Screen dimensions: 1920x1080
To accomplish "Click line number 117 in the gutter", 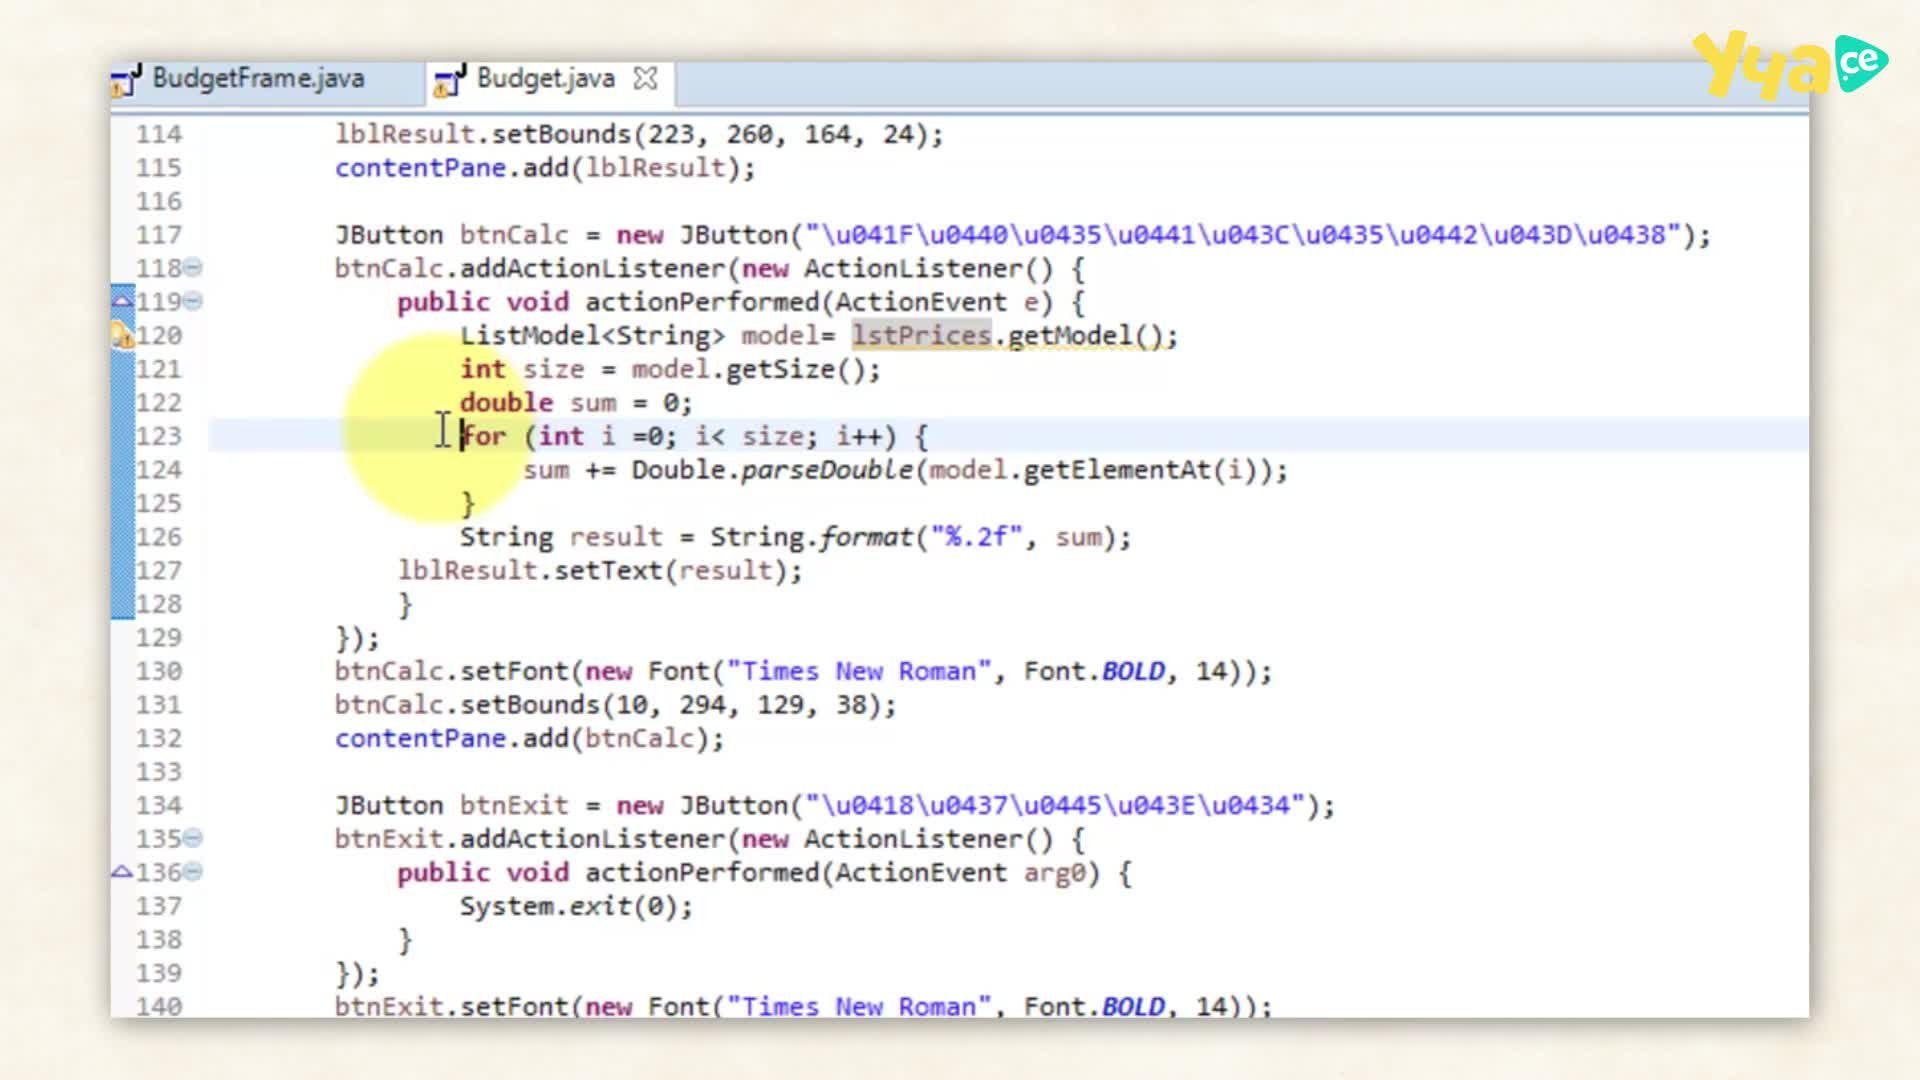I will coord(159,234).
